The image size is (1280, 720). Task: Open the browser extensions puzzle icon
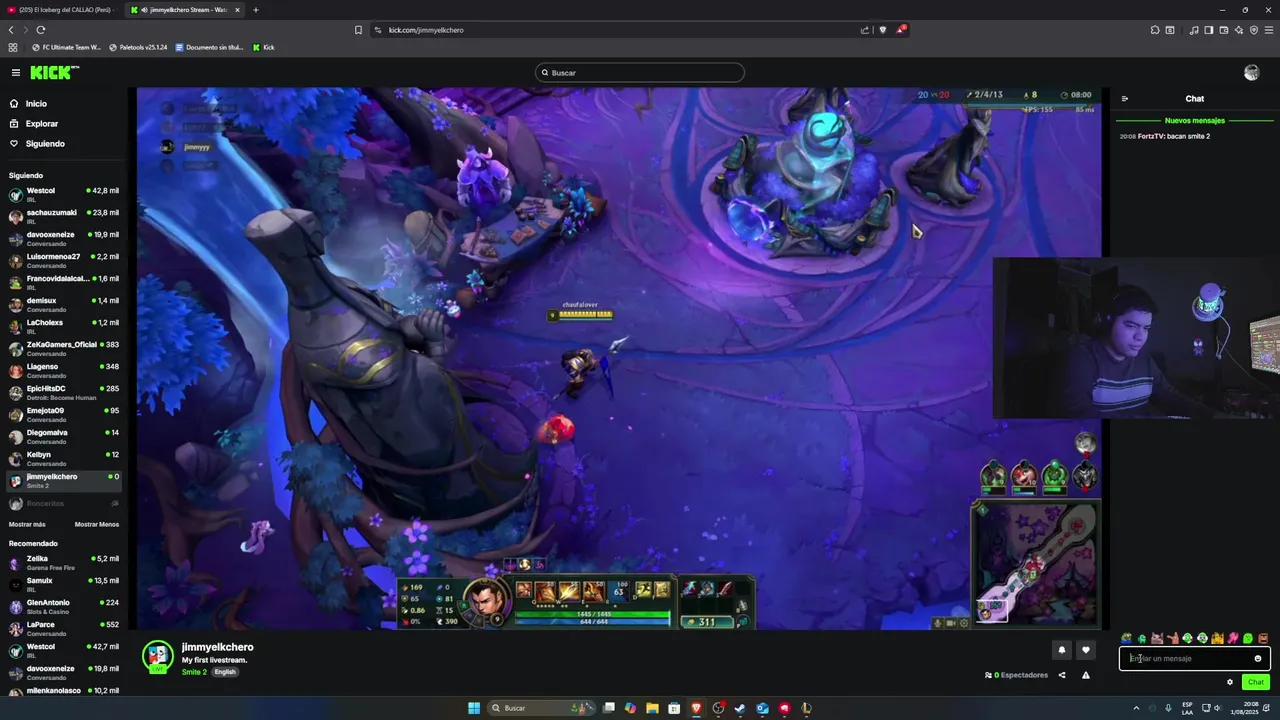click(x=1155, y=30)
